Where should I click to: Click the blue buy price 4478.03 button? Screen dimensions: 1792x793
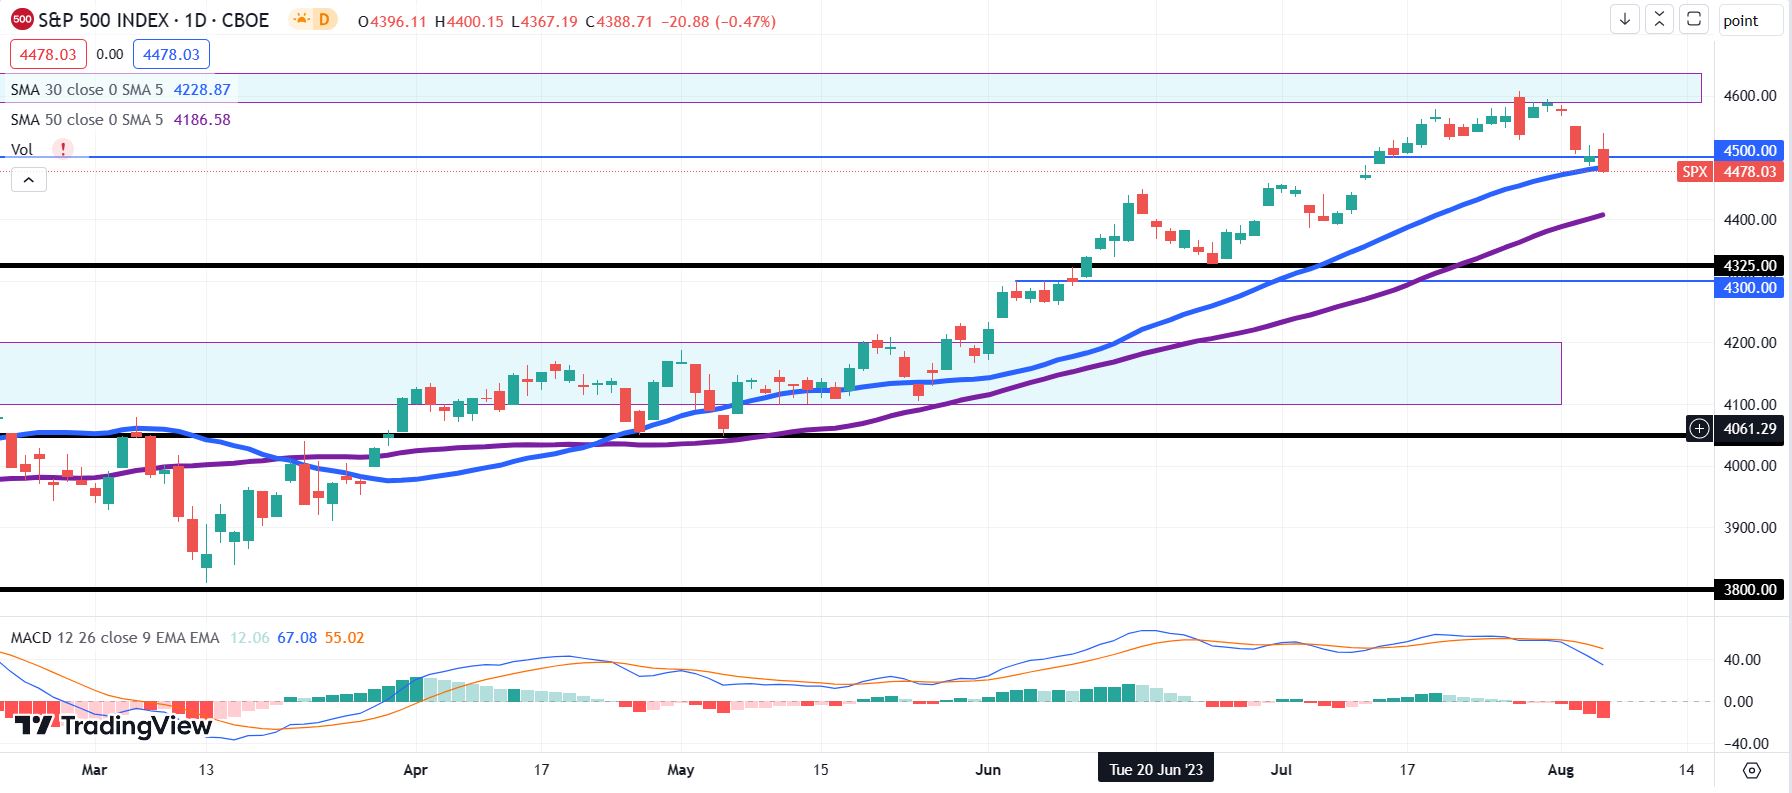point(171,54)
